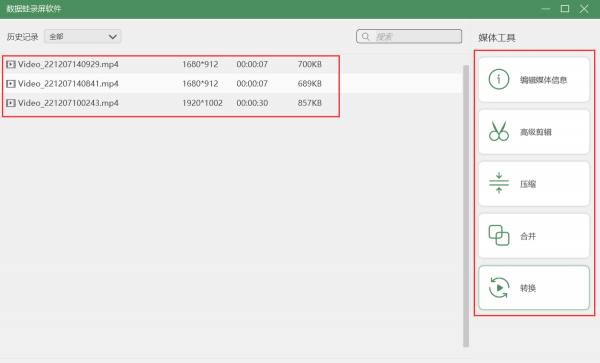
Task: Click the 689KB file size
Action: pos(310,84)
